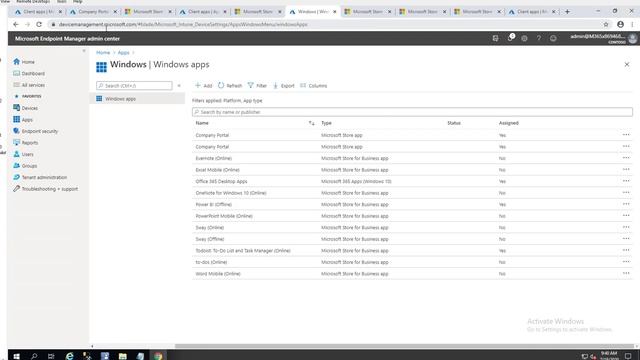Click the Home breadcrumb link
The width and height of the screenshot is (640, 360).
103,53
